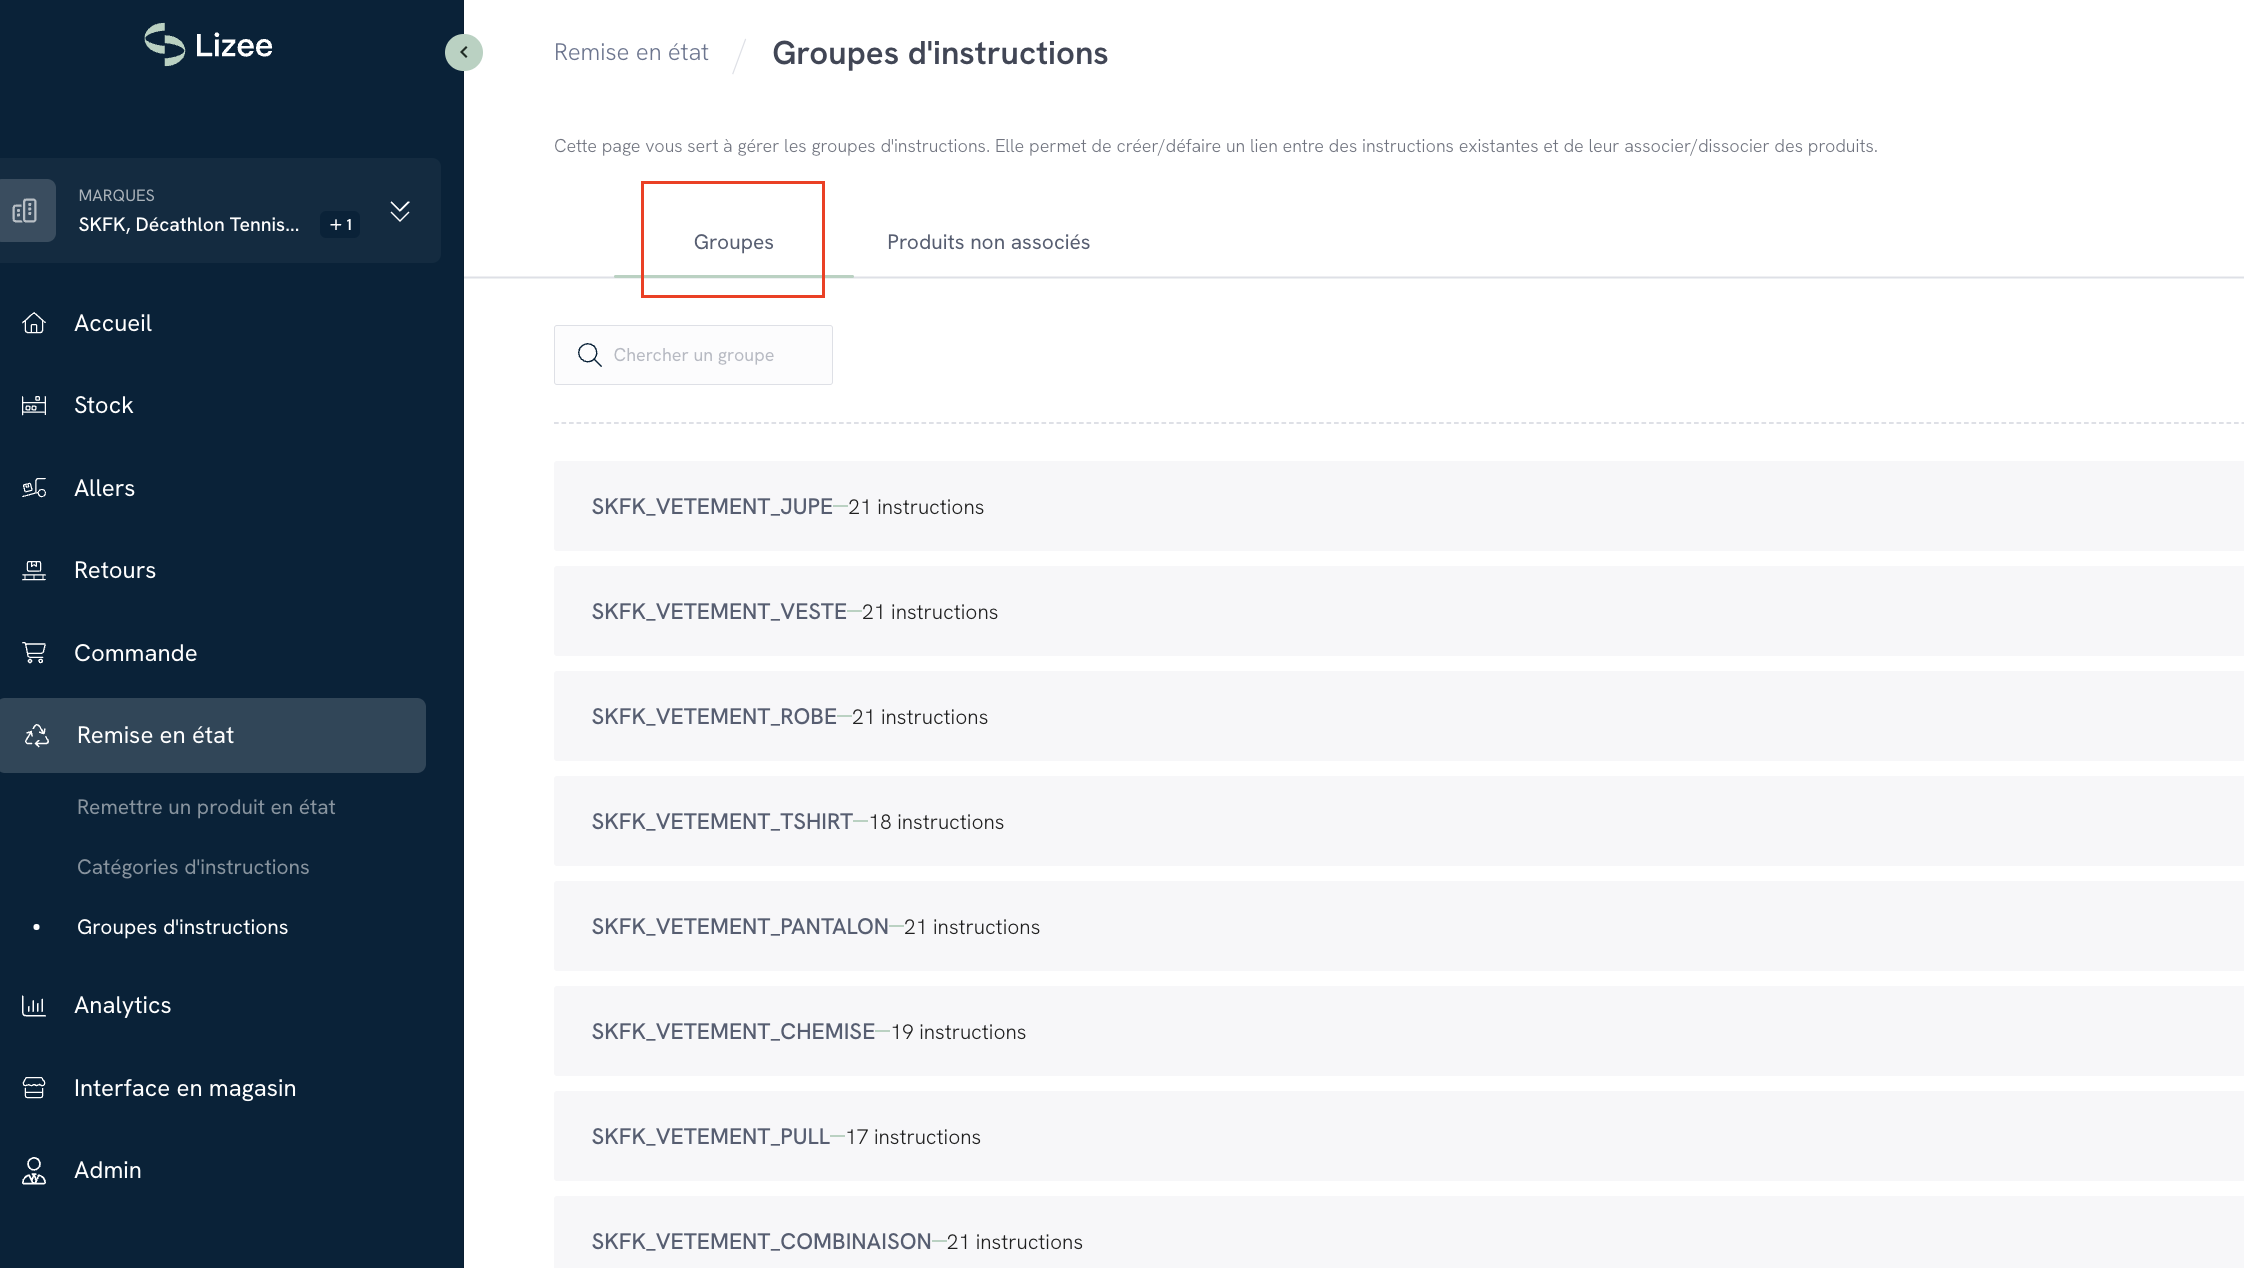Click the Interface en magasin store icon
The height and width of the screenshot is (1268, 2244).
point(34,1088)
